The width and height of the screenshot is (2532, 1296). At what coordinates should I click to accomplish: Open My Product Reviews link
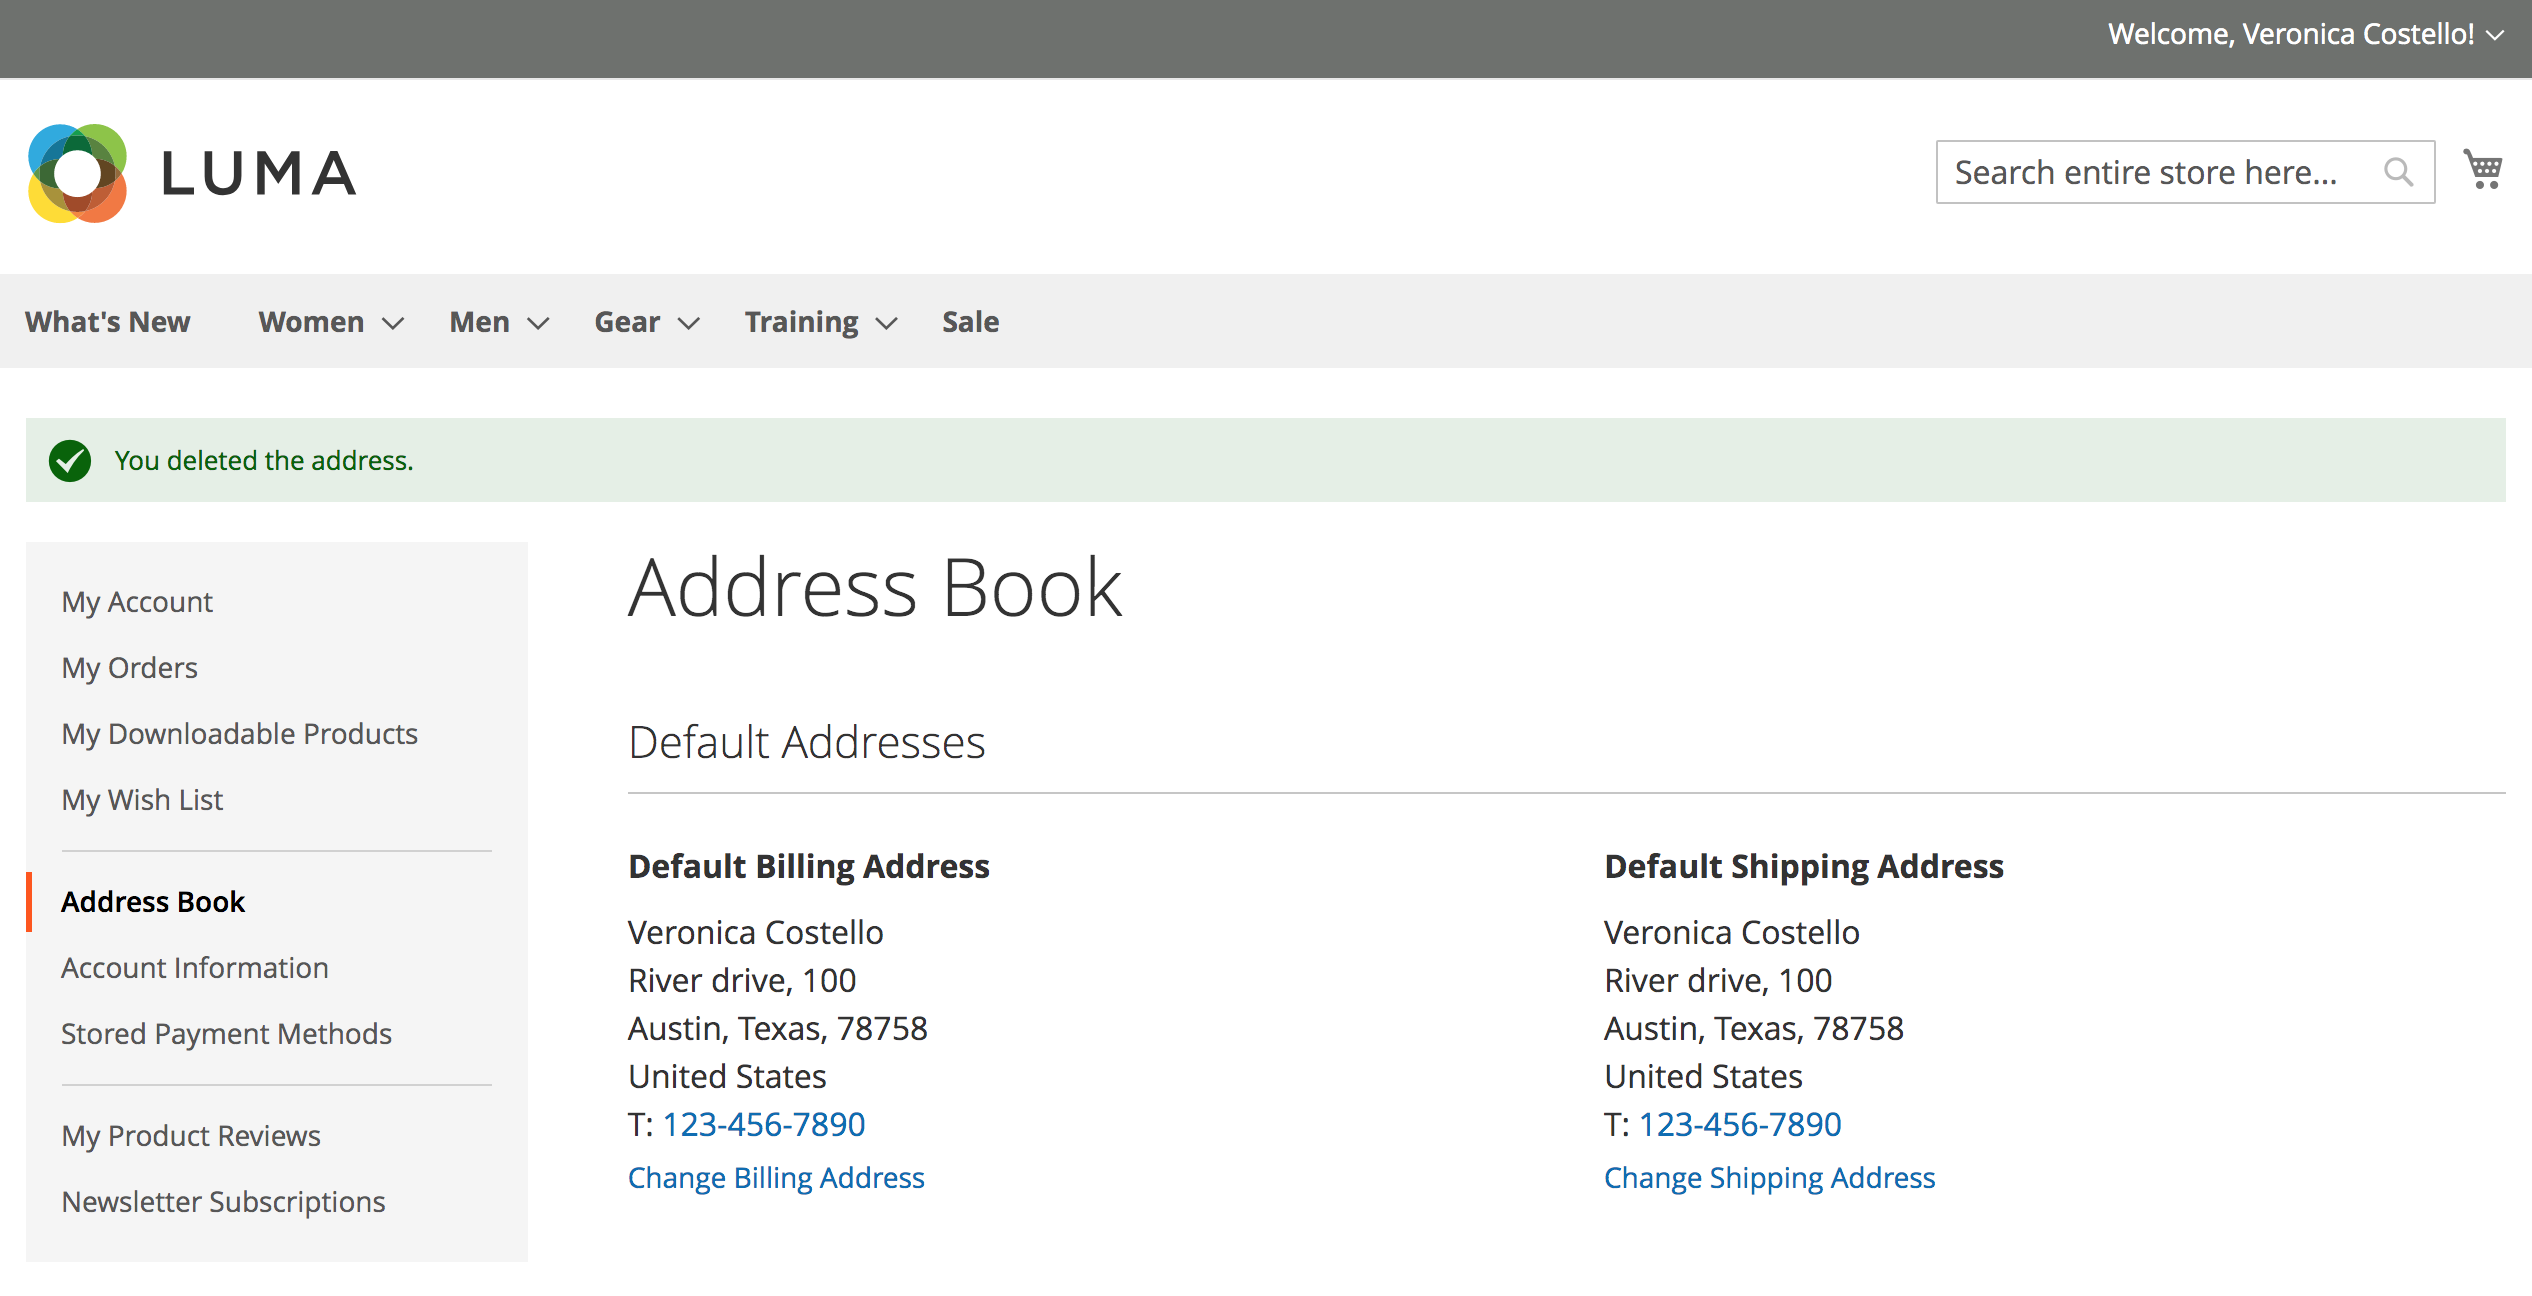click(191, 1136)
